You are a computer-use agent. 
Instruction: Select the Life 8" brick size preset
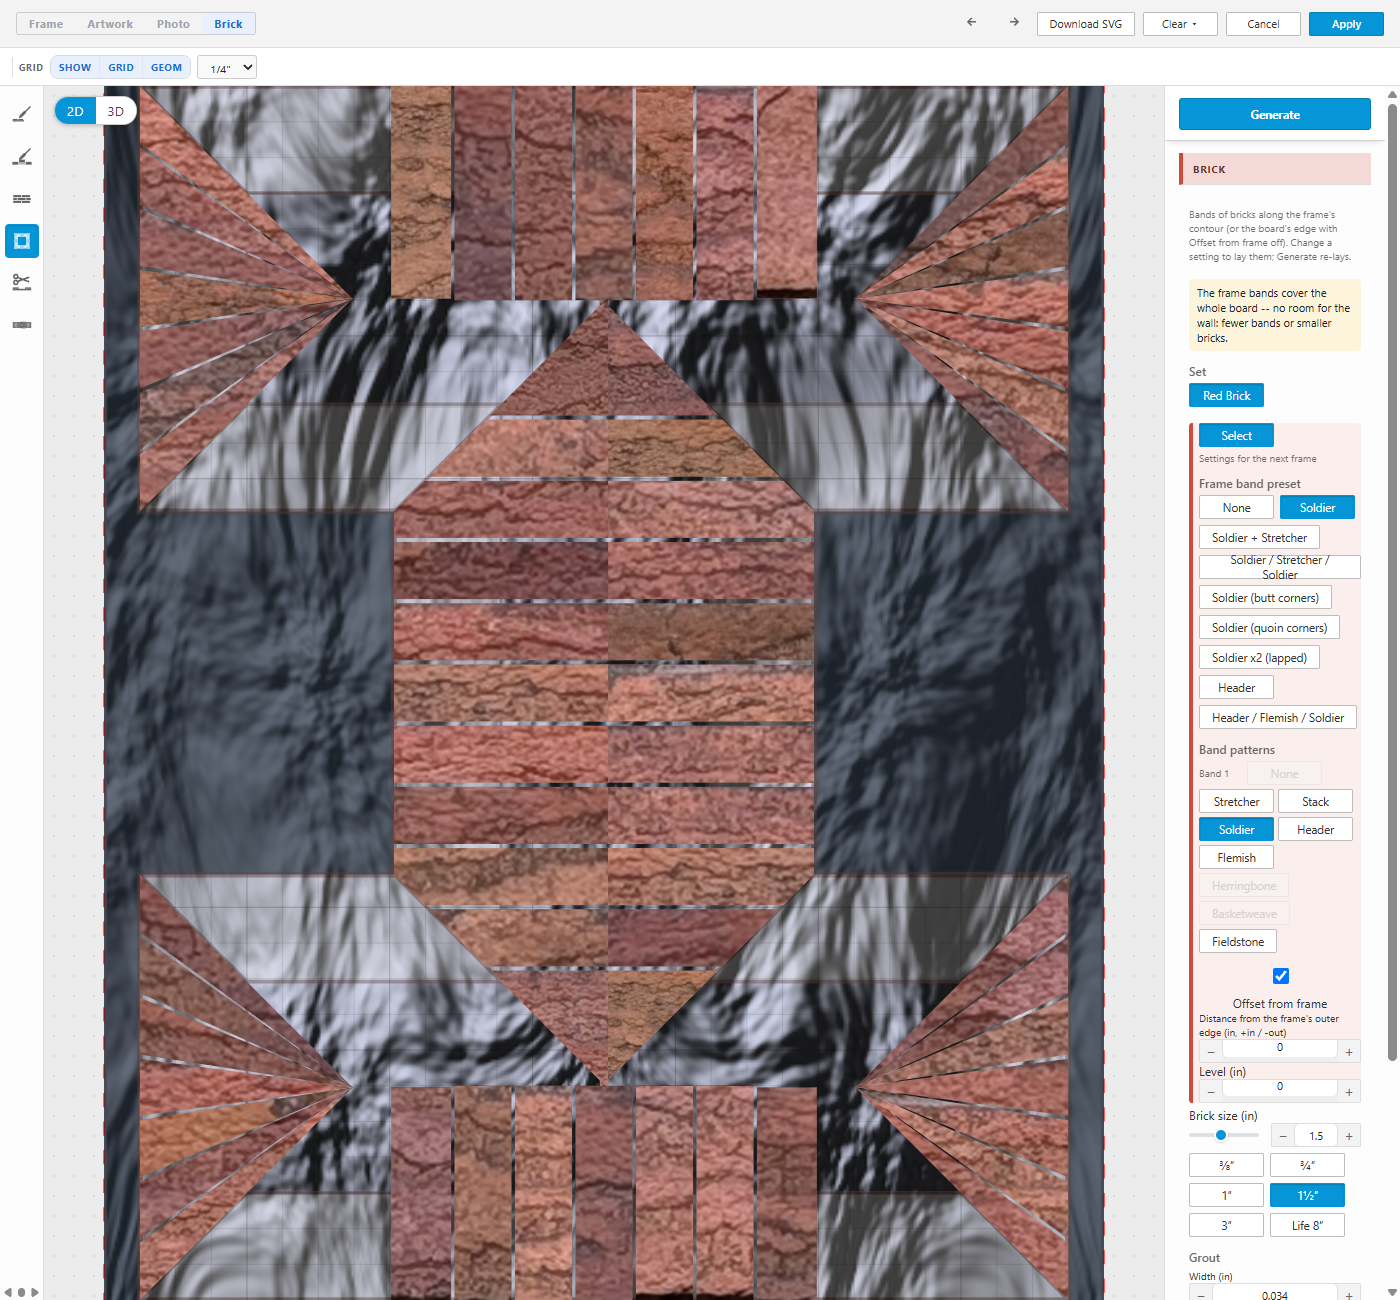[1307, 1225]
